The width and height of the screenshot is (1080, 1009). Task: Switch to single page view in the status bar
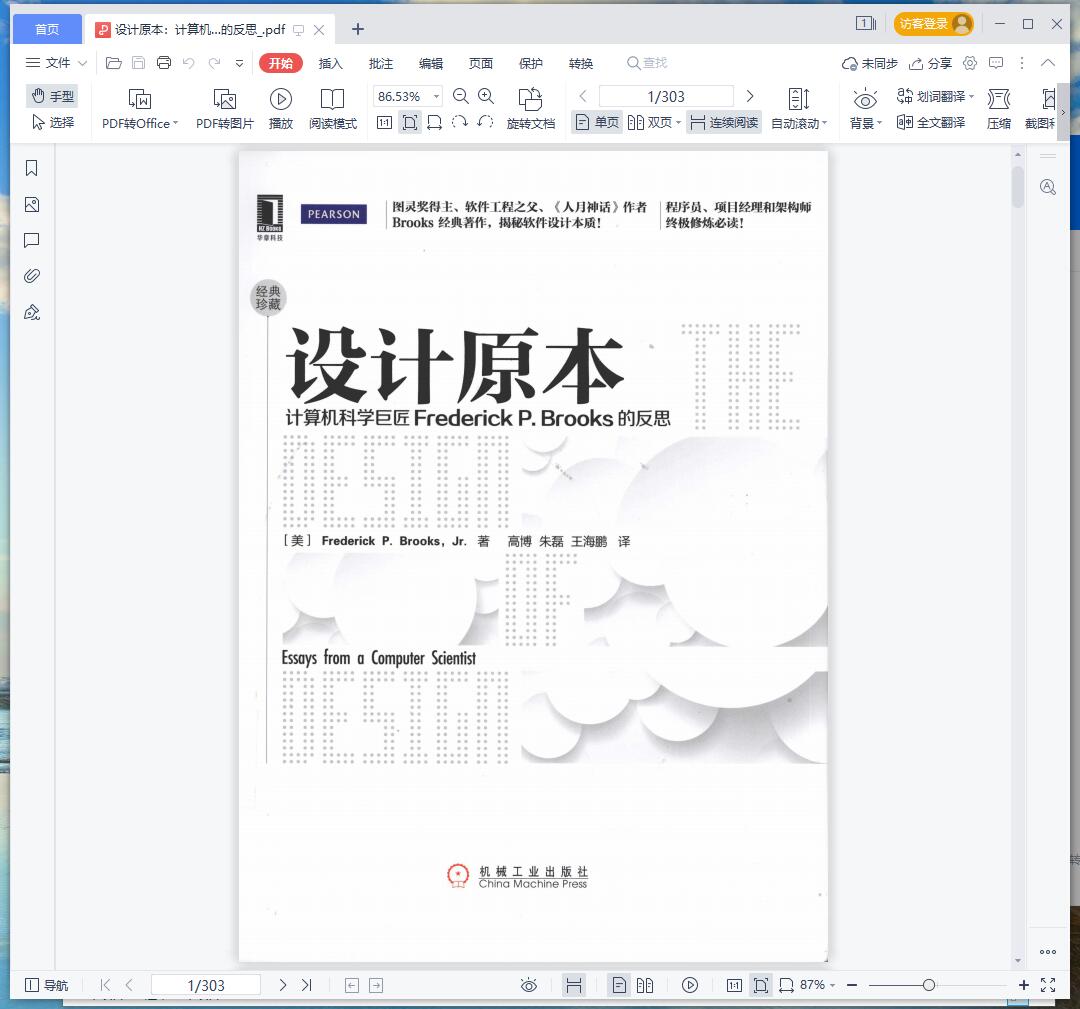[619, 985]
